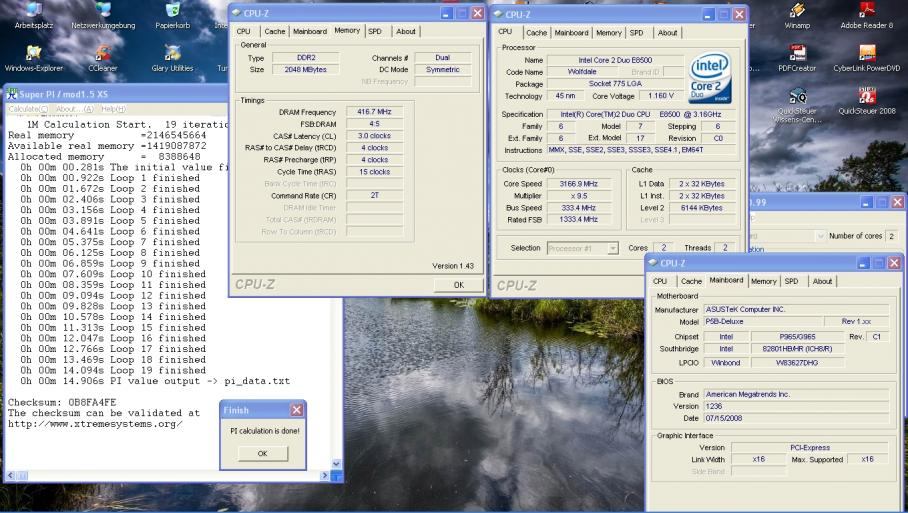Launch Winamp desktop icon
The width and height of the screenshot is (908, 513).
click(x=797, y=16)
